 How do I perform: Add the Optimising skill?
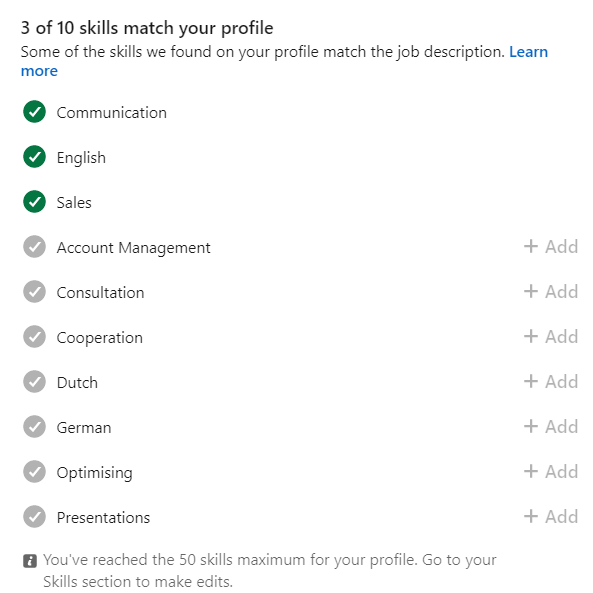[551, 472]
